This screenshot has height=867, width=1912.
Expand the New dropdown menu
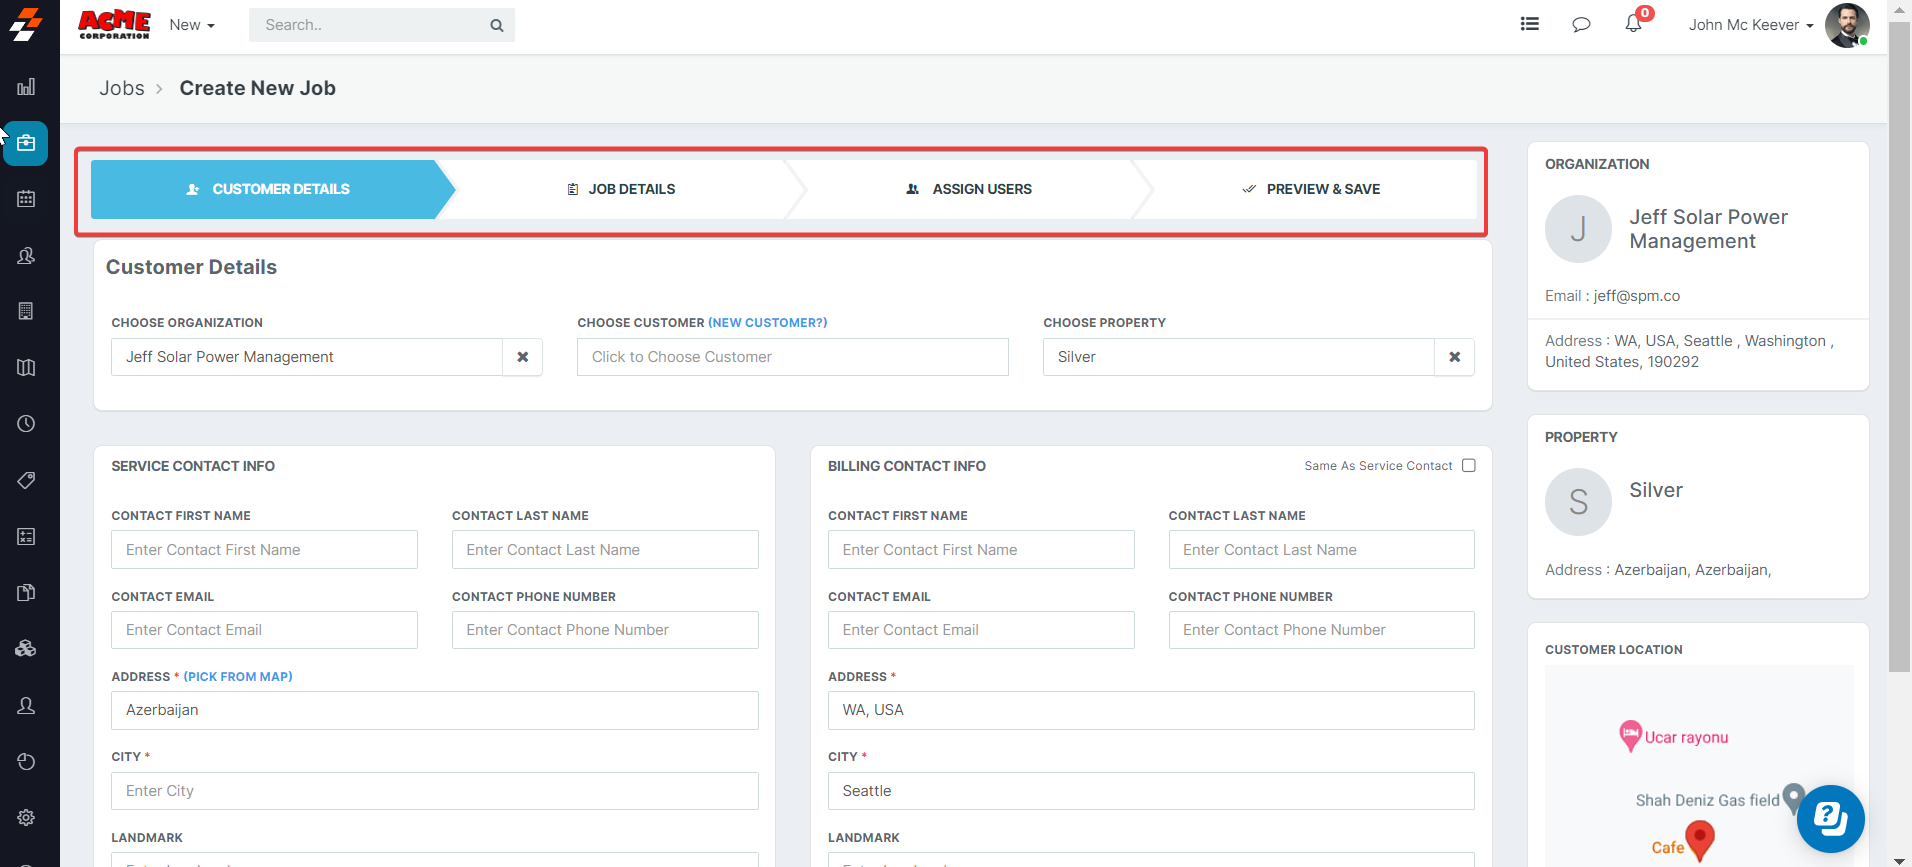(192, 25)
